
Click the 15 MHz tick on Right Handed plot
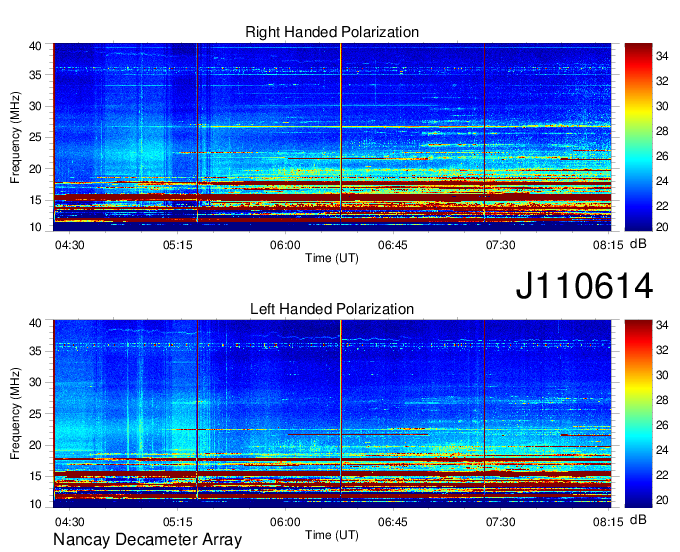[36, 200]
